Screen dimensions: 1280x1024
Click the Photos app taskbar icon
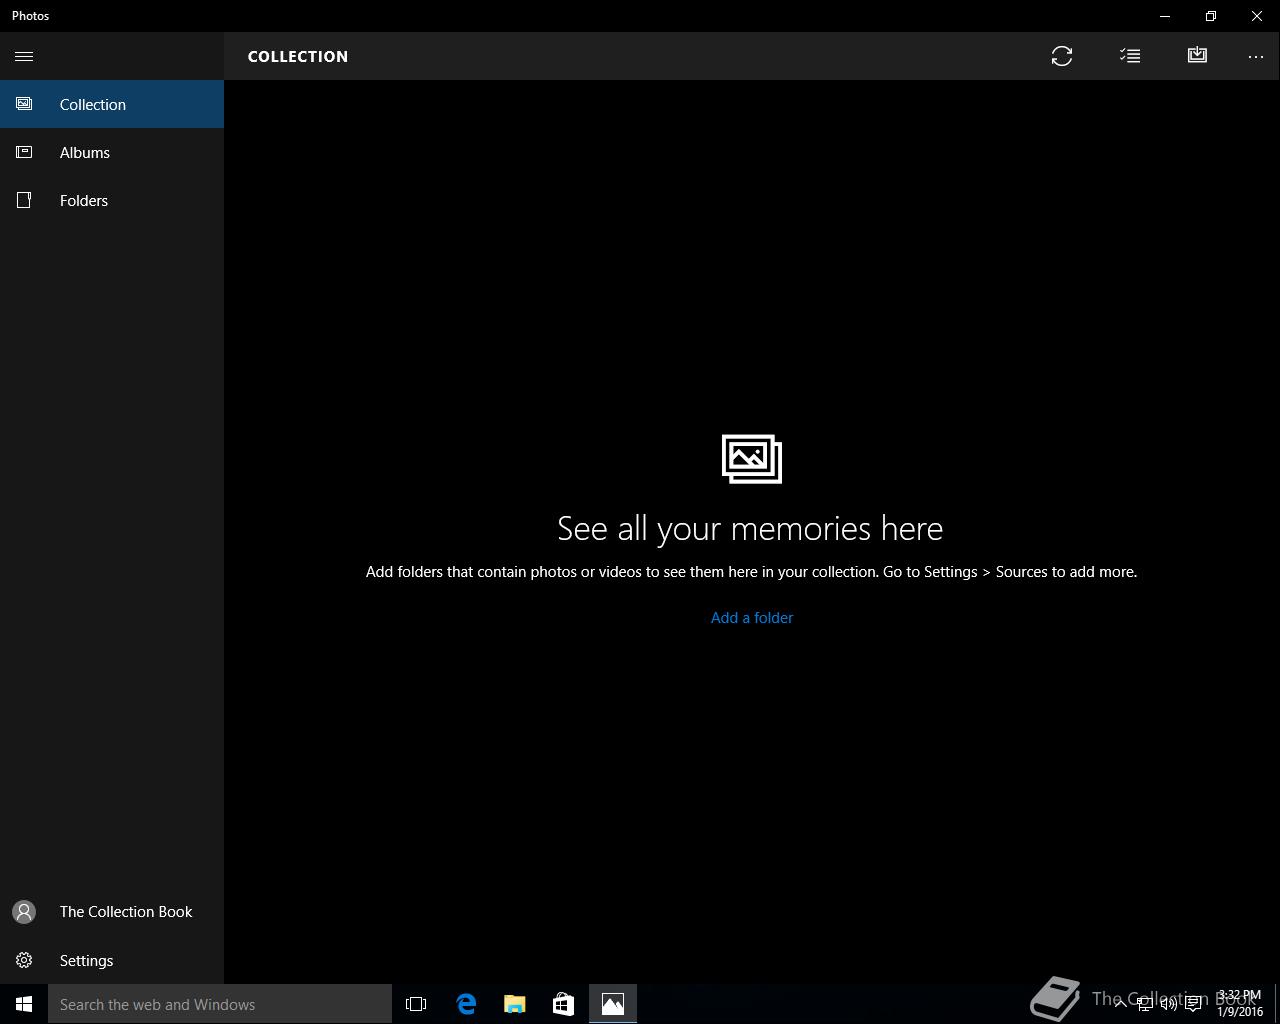click(x=613, y=1004)
